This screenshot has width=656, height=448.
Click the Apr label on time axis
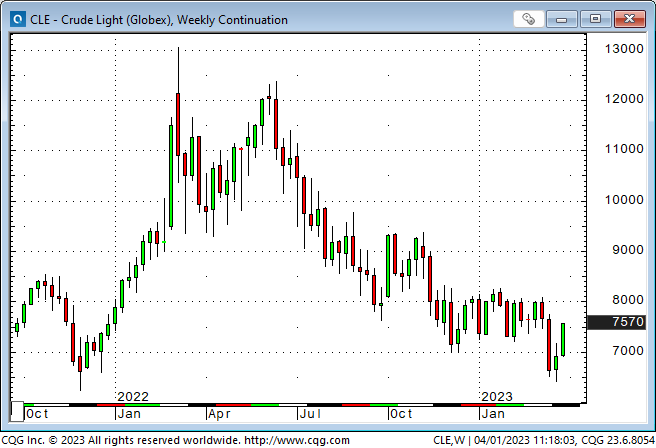pos(219,414)
